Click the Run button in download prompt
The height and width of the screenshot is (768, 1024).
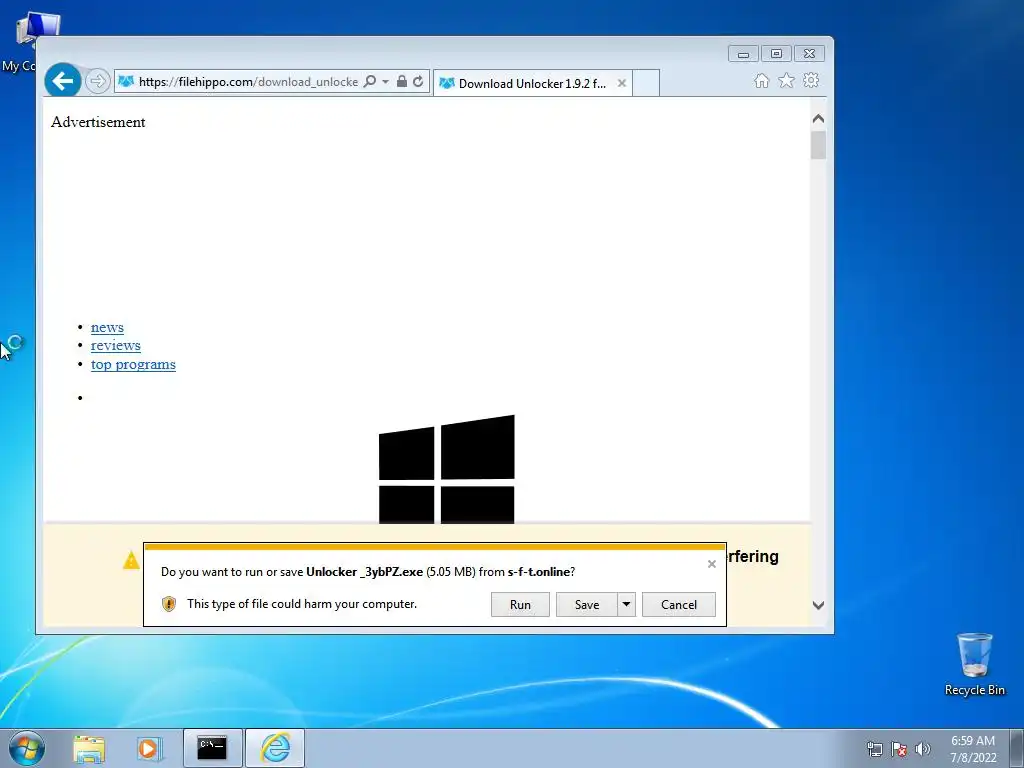pyautogui.click(x=520, y=604)
